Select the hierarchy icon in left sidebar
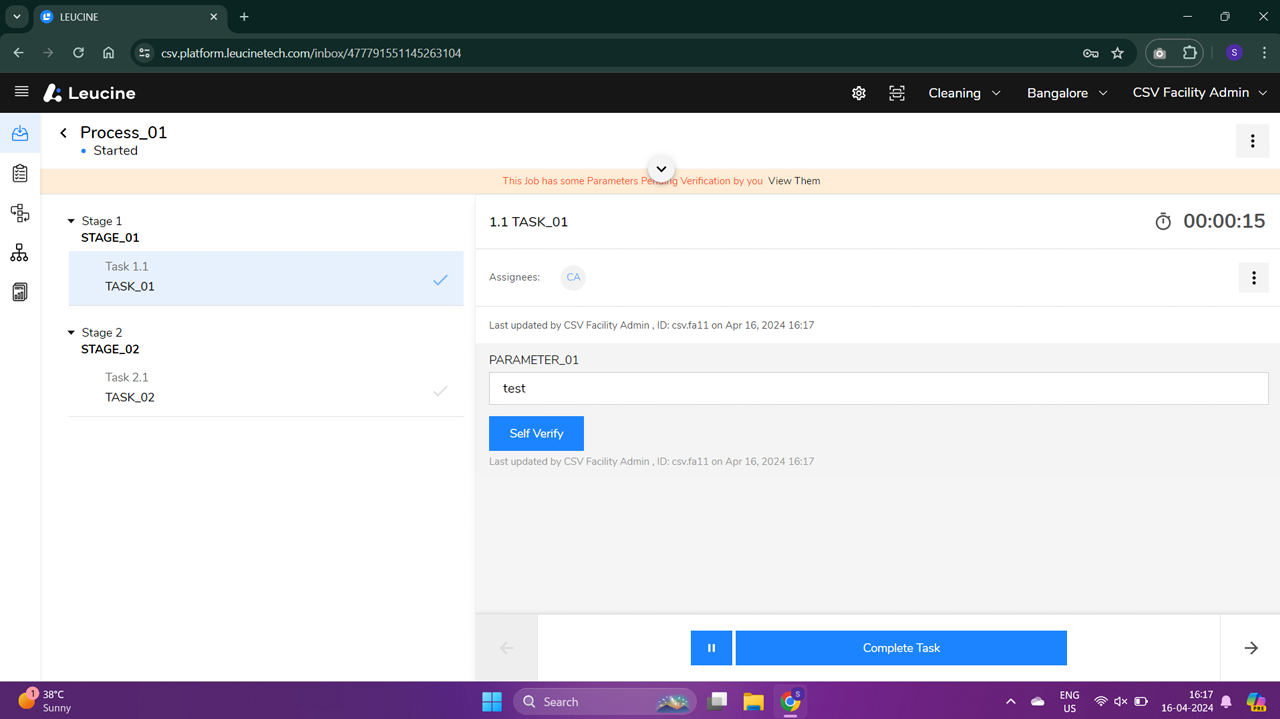Screen dimensions: 1280x719 (x=20, y=253)
